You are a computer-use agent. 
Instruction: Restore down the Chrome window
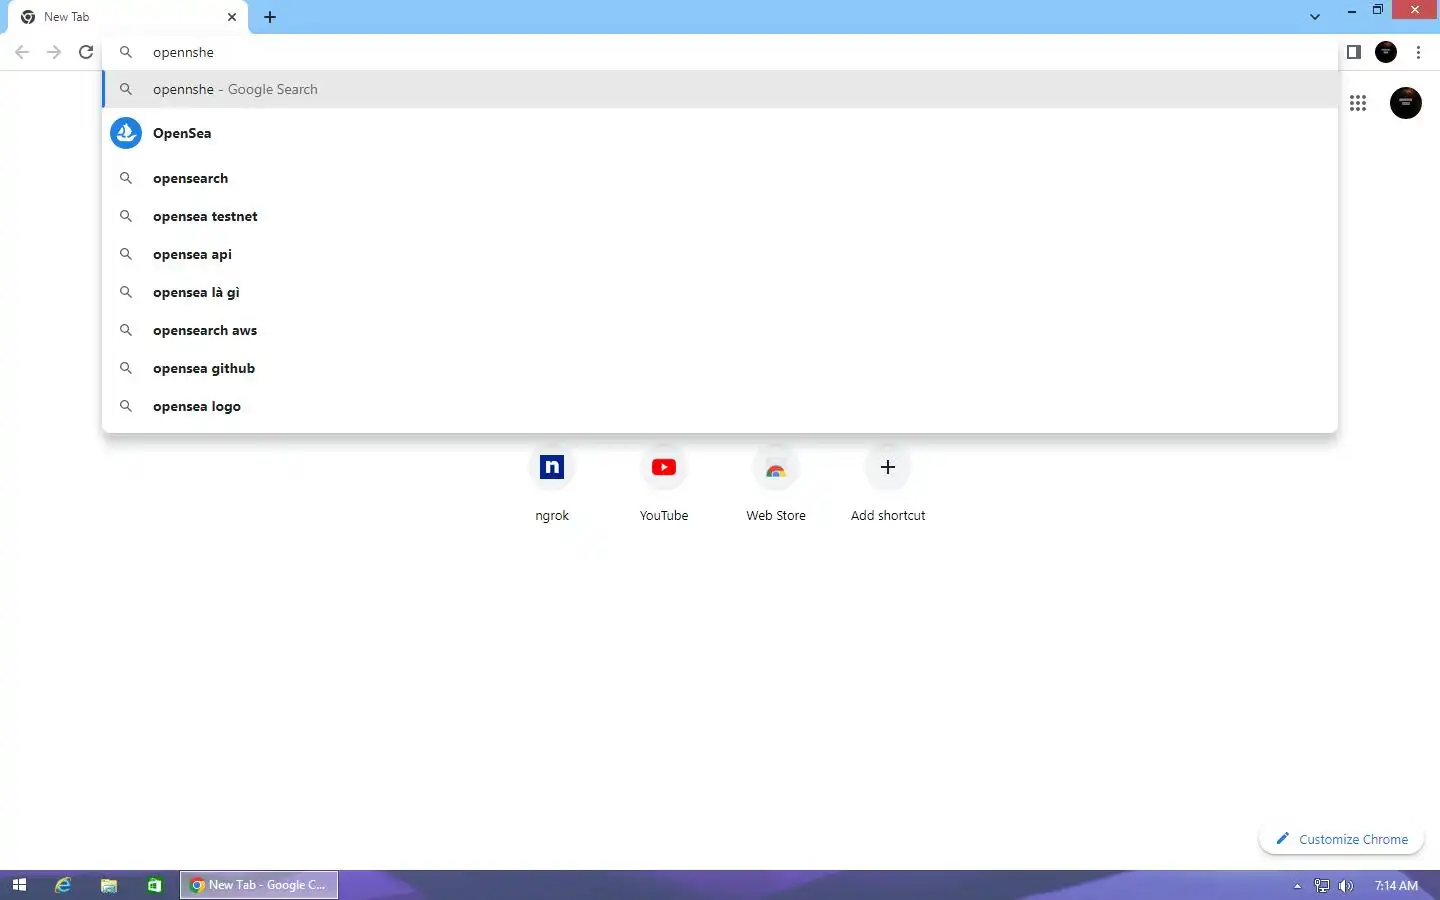coord(1378,10)
